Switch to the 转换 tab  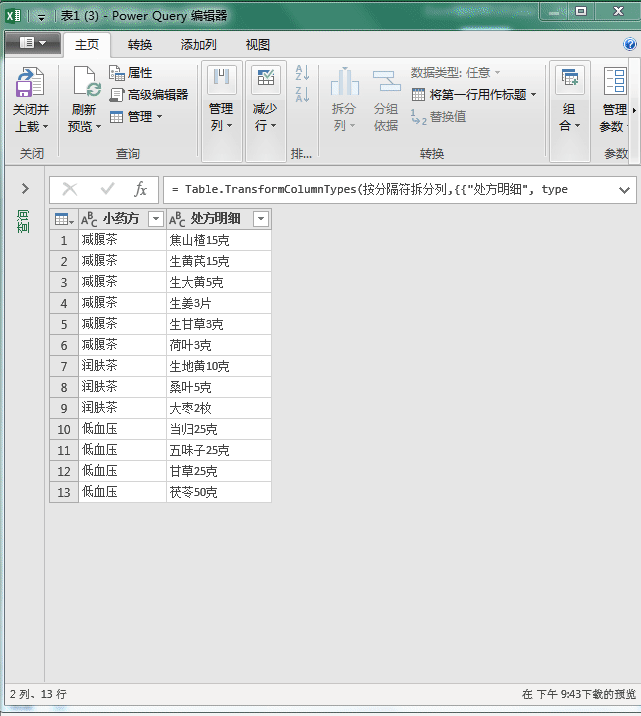(140, 45)
